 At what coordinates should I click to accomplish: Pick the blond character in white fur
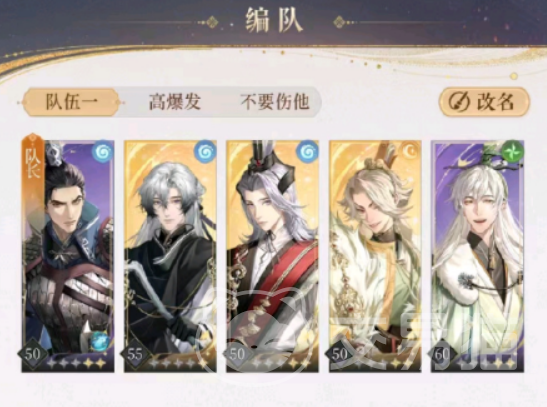coord(375,256)
